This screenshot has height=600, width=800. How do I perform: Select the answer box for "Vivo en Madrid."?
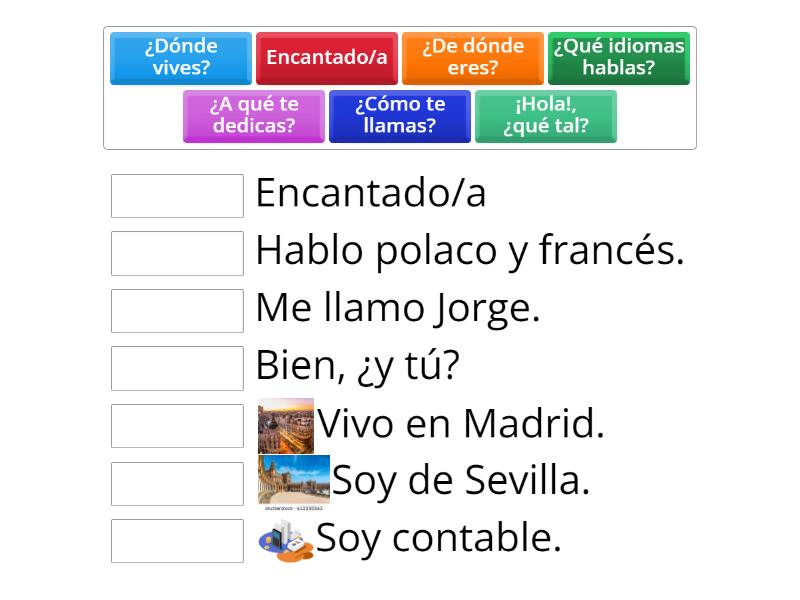[x=177, y=426]
